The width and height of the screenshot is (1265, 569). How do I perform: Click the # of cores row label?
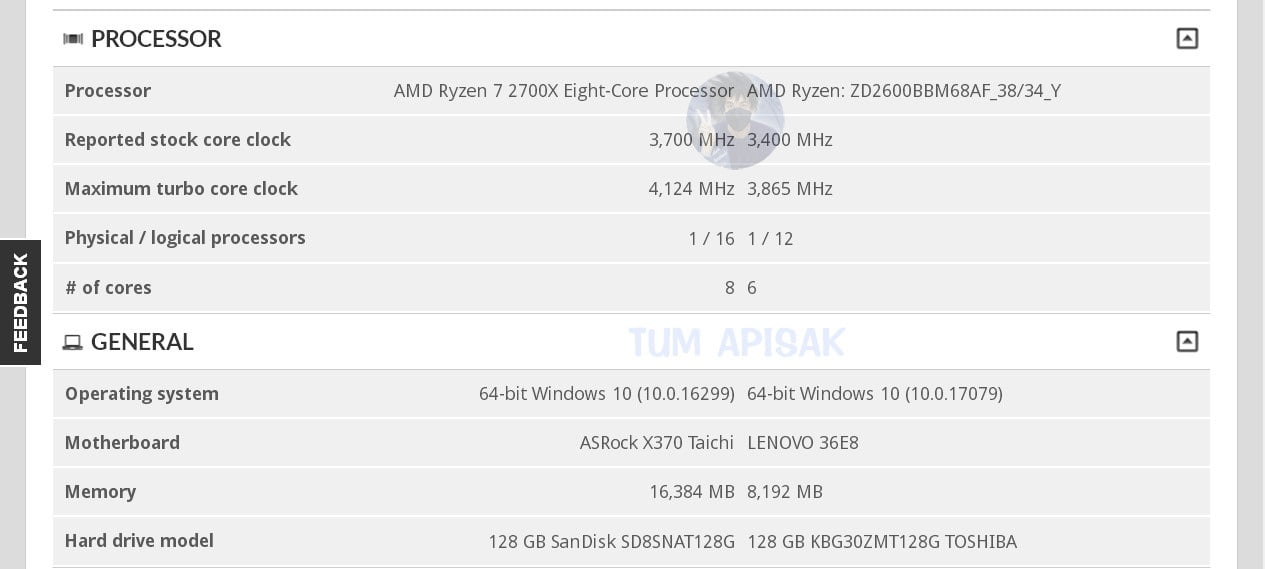[x=108, y=288]
